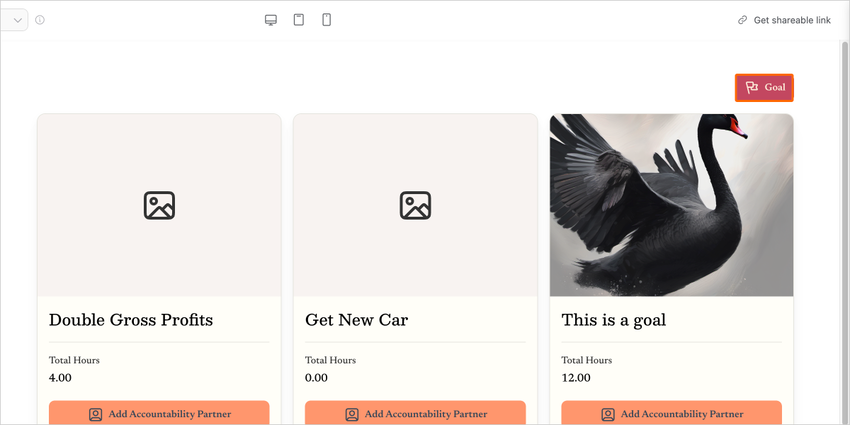850x425 pixels.
Task: Click the This is a goal title
Action: click(x=613, y=320)
